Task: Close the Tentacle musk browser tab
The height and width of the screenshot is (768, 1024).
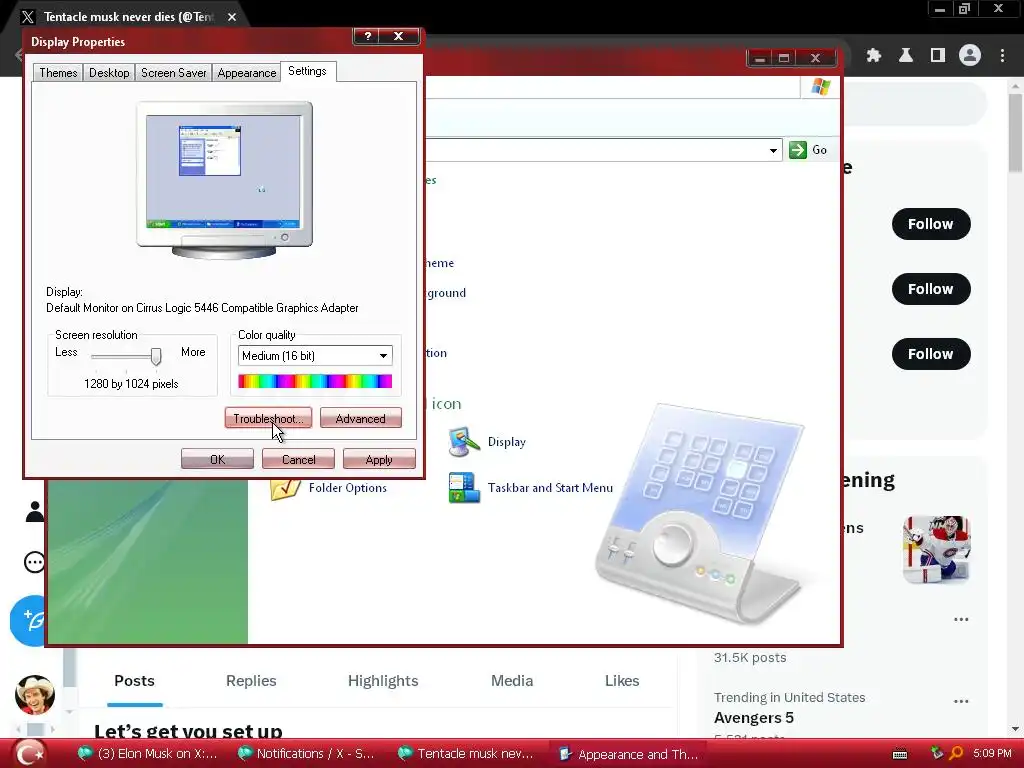Action: (232, 17)
